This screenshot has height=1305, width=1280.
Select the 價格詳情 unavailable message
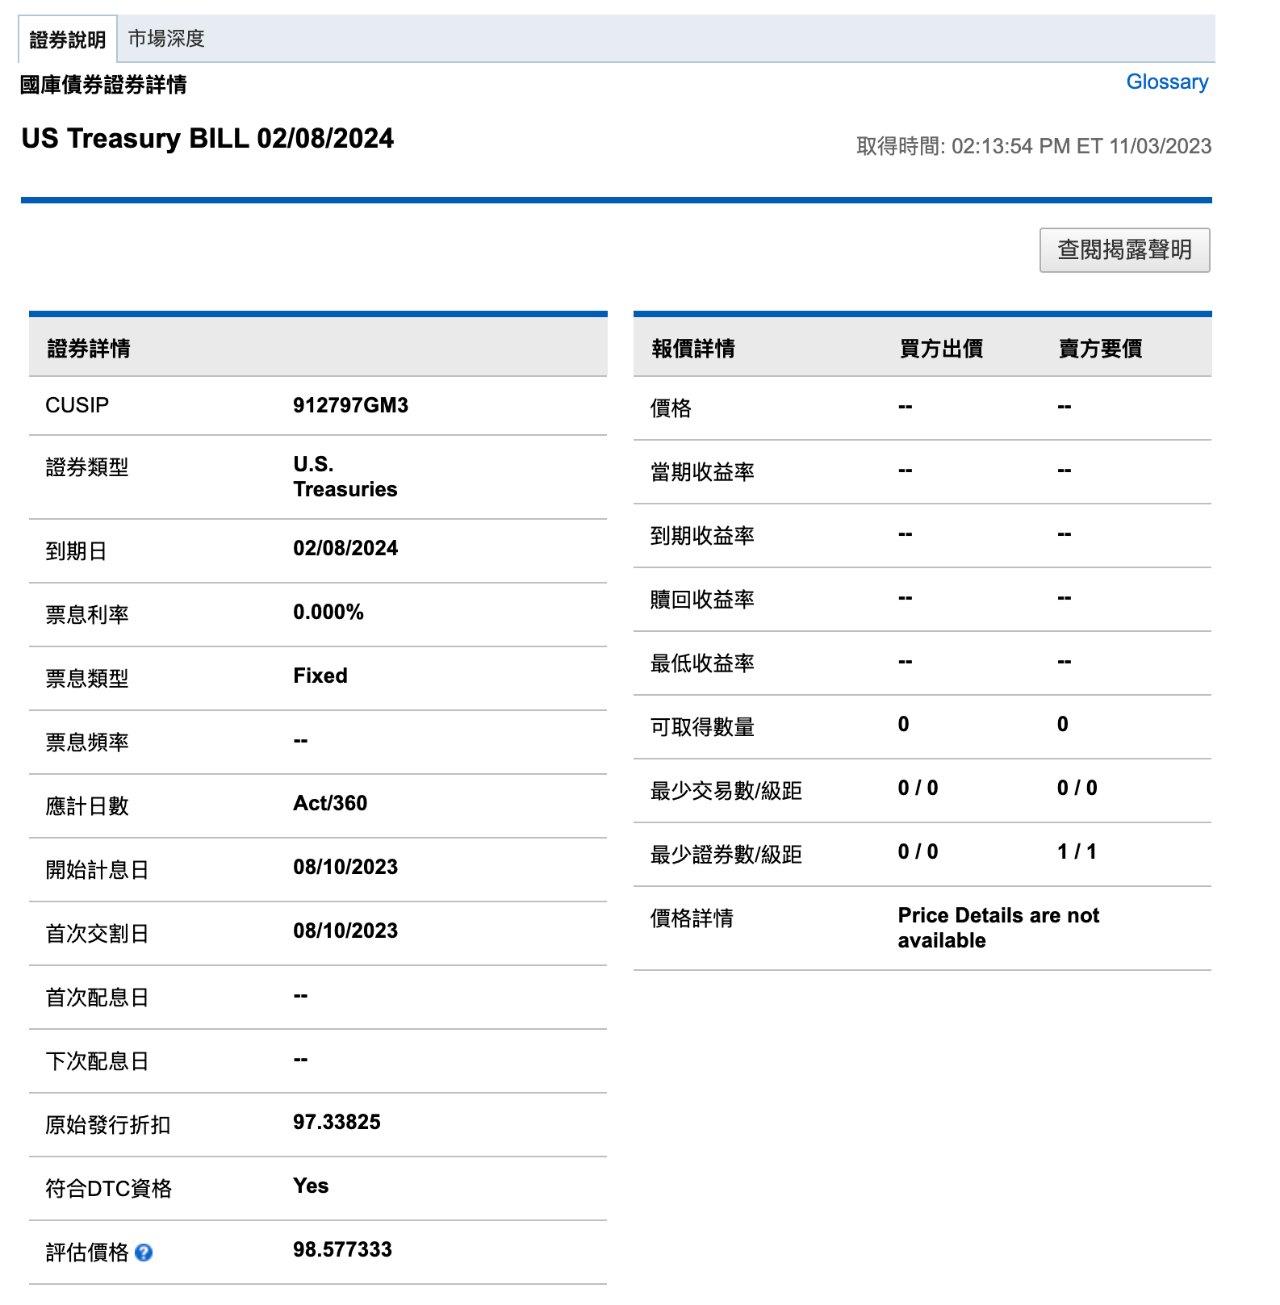[998, 928]
